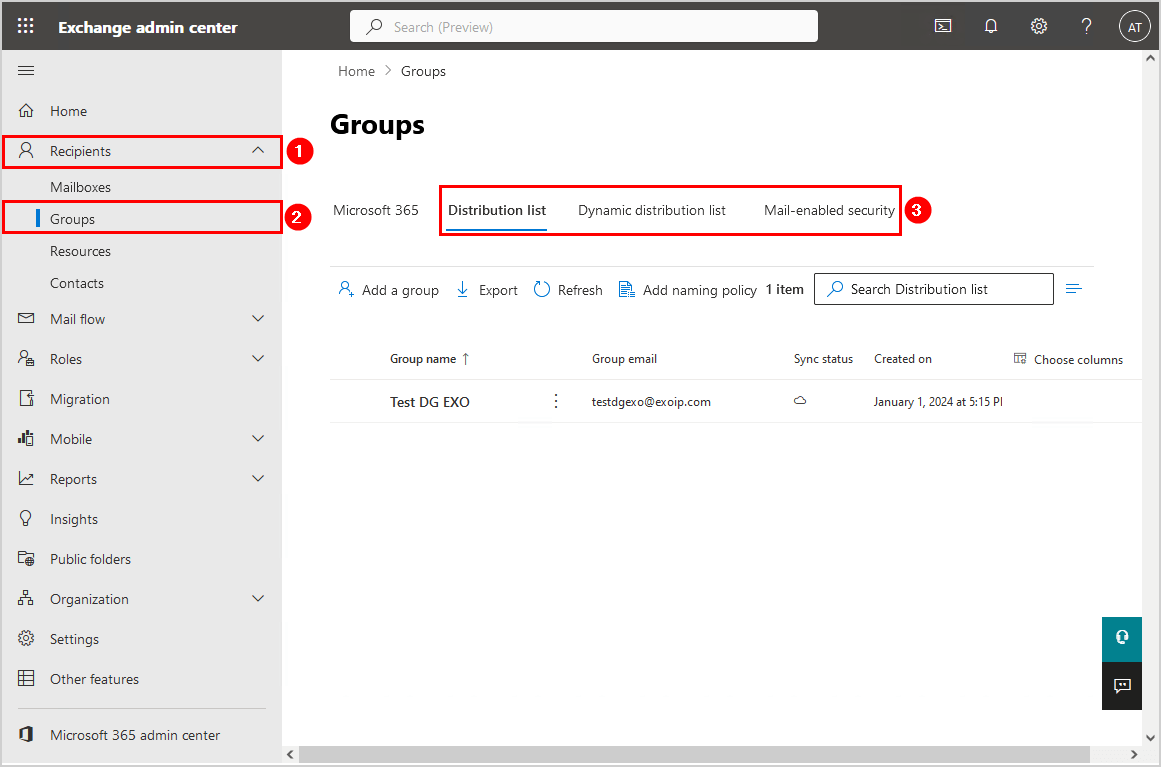Open the notifications bell
The height and width of the screenshot is (767, 1161).
991,27
